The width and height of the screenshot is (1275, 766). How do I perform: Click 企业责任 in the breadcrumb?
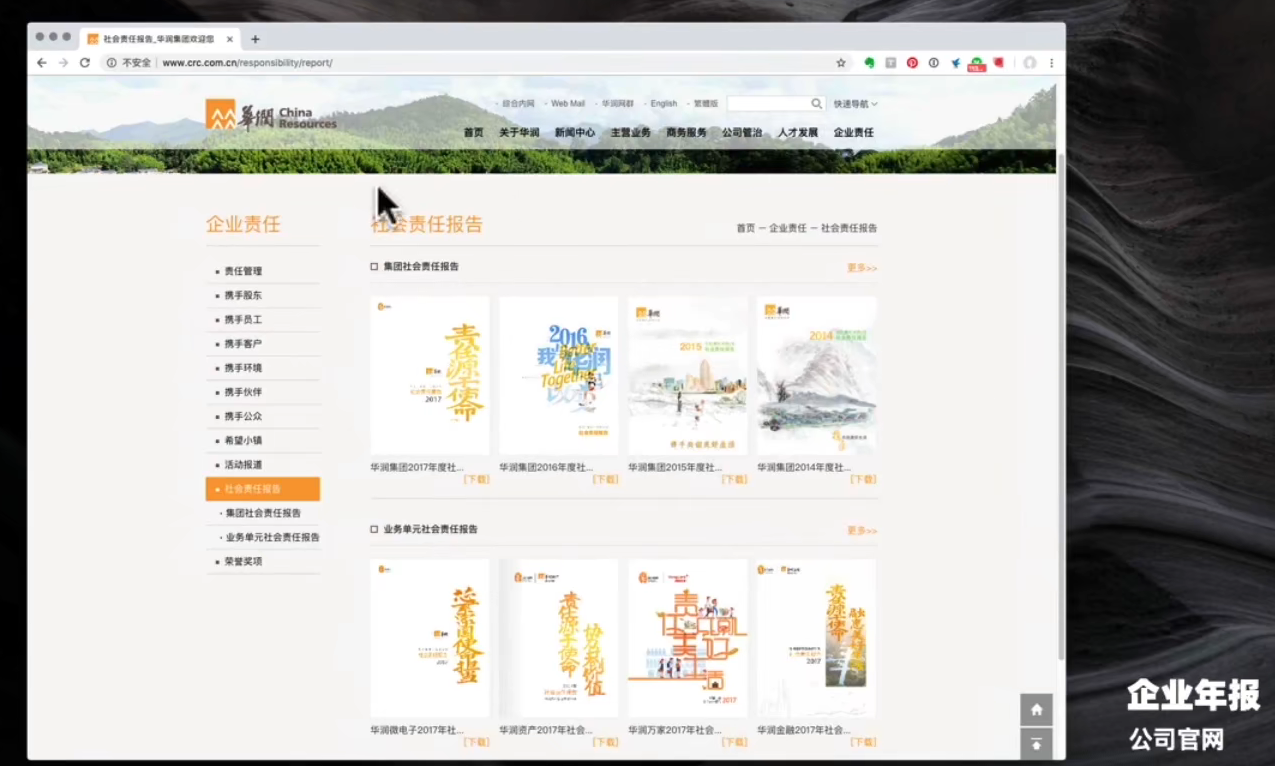point(788,228)
